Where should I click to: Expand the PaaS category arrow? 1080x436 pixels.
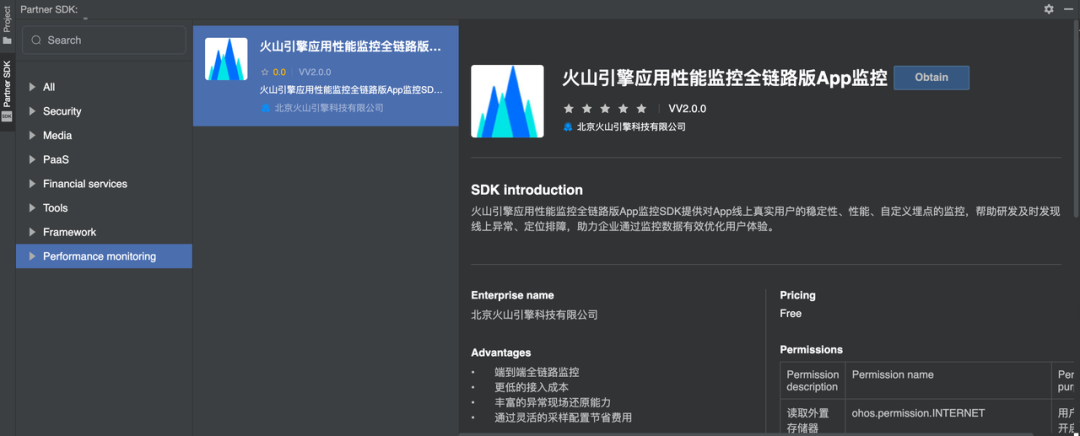coord(32,159)
